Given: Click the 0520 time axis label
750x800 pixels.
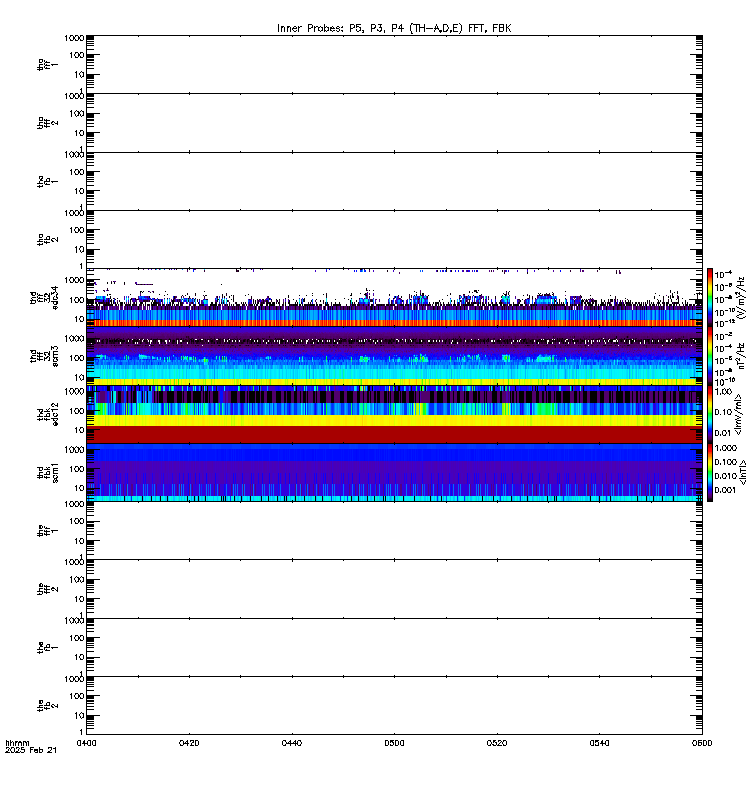Looking at the screenshot, I should coord(497,743).
